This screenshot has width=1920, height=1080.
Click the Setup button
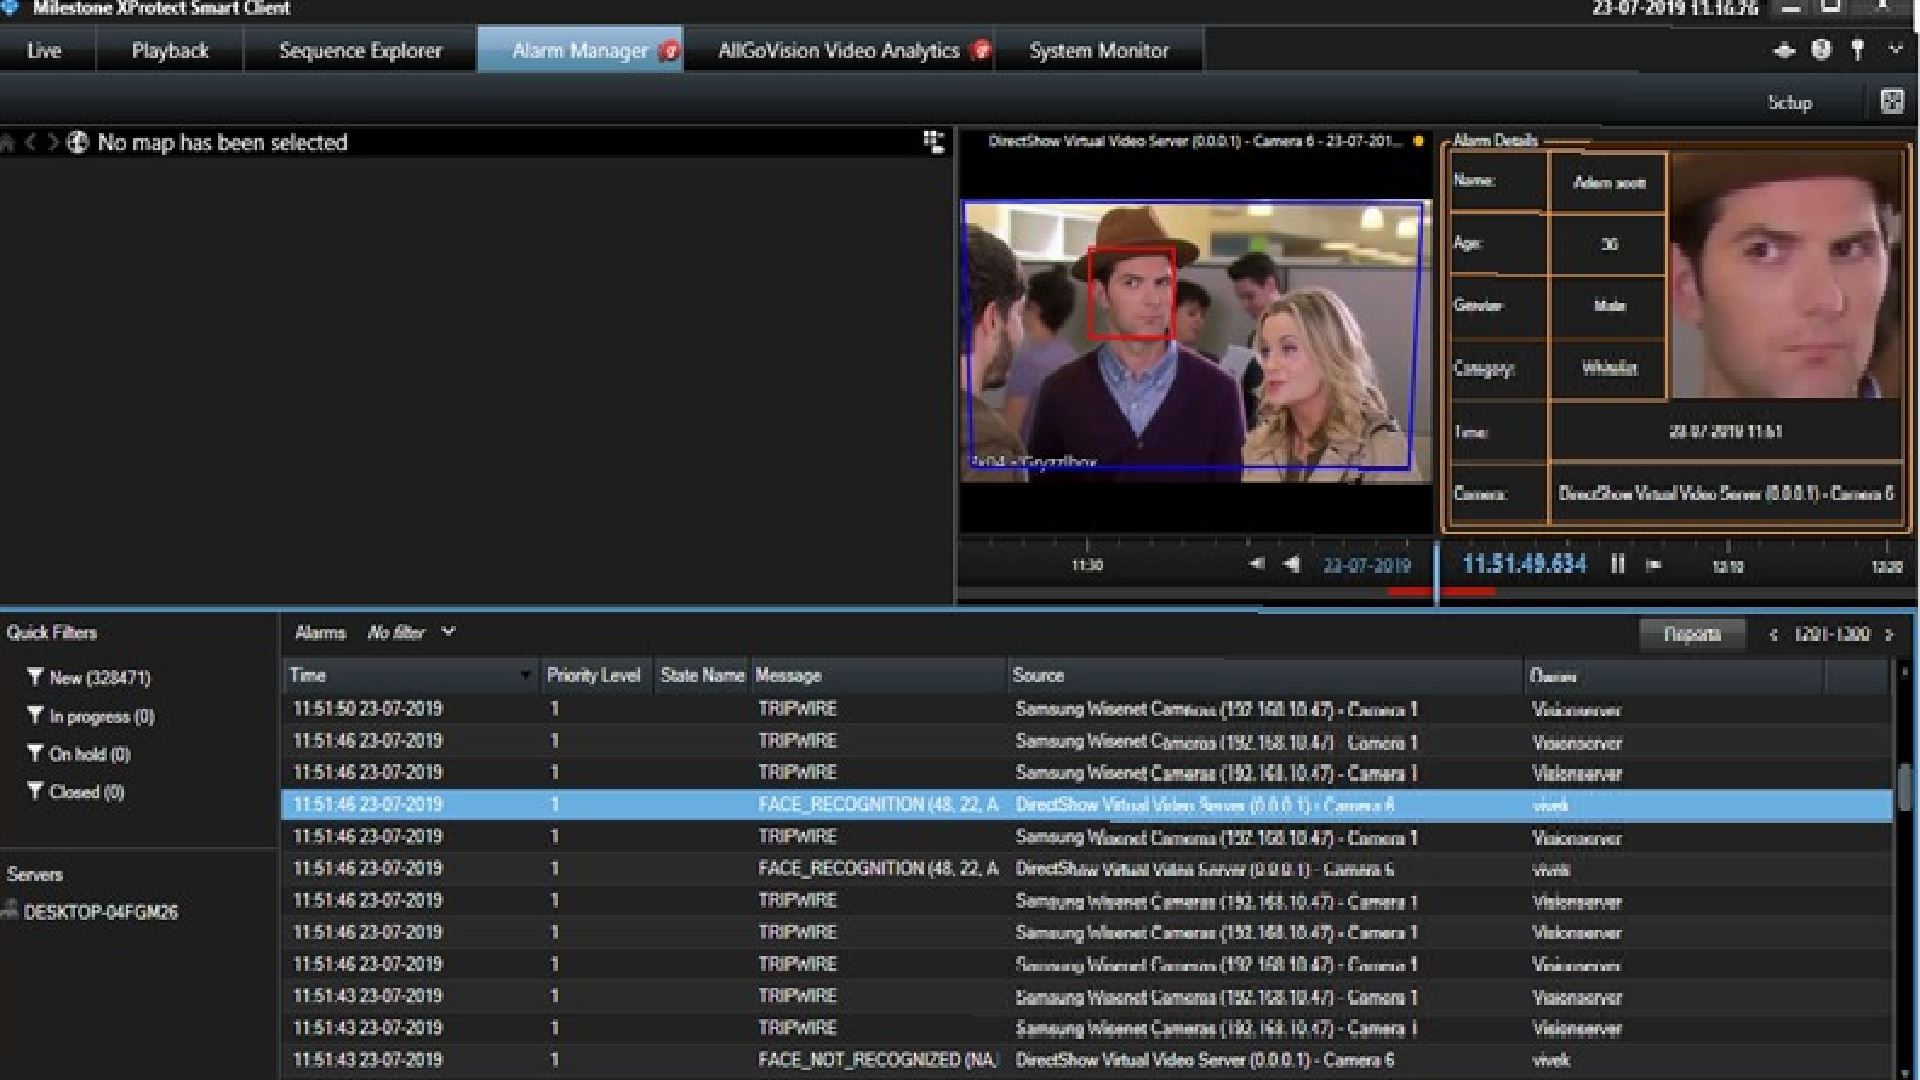point(1789,102)
